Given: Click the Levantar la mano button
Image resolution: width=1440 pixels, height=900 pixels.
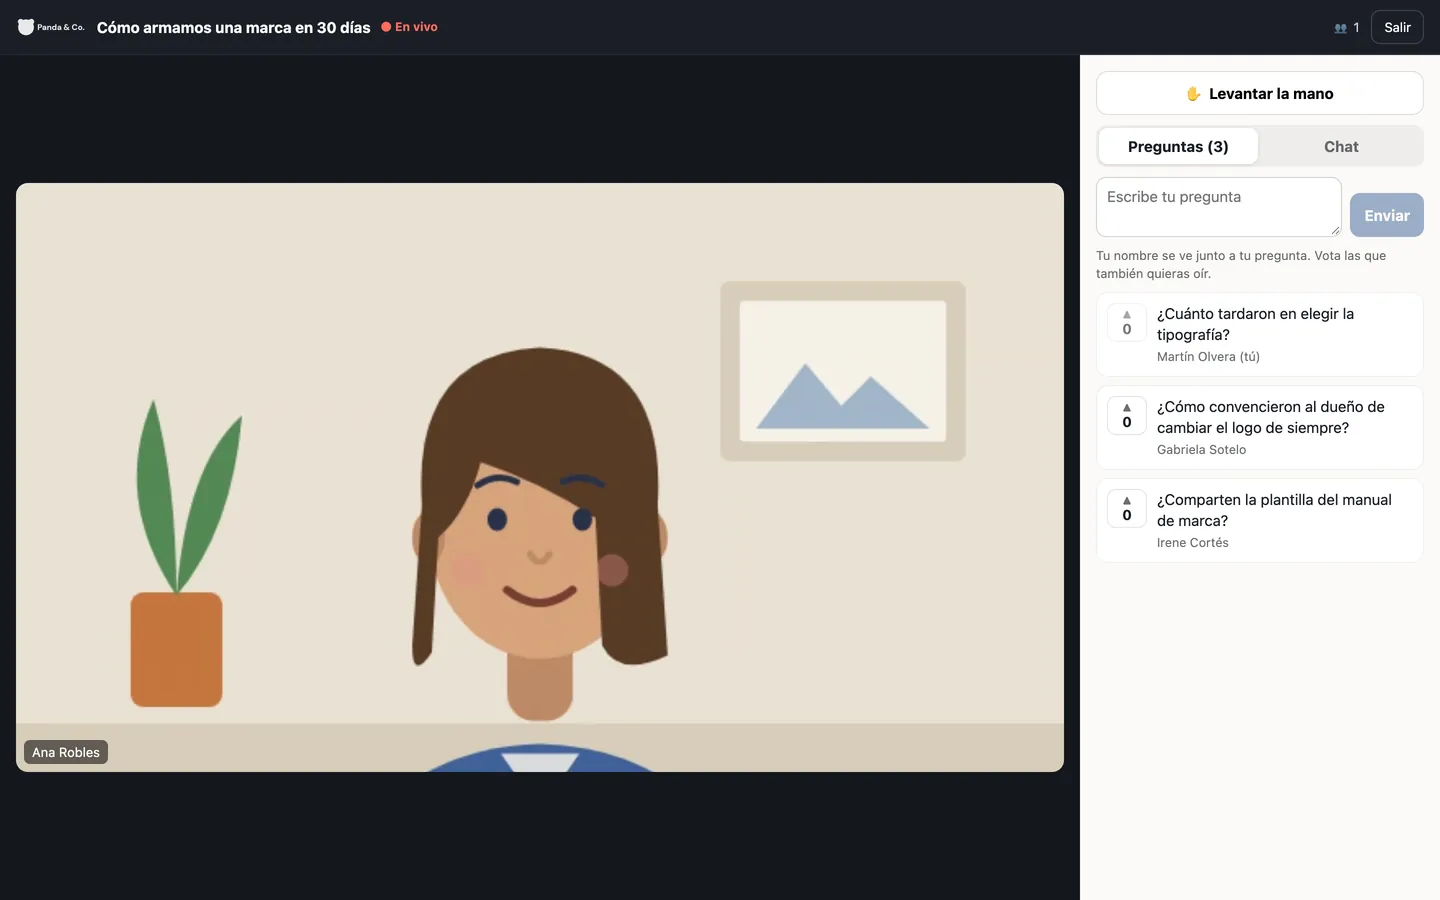Looking at the screenshot, I should pyautogui.click(x=1260, y=93).
